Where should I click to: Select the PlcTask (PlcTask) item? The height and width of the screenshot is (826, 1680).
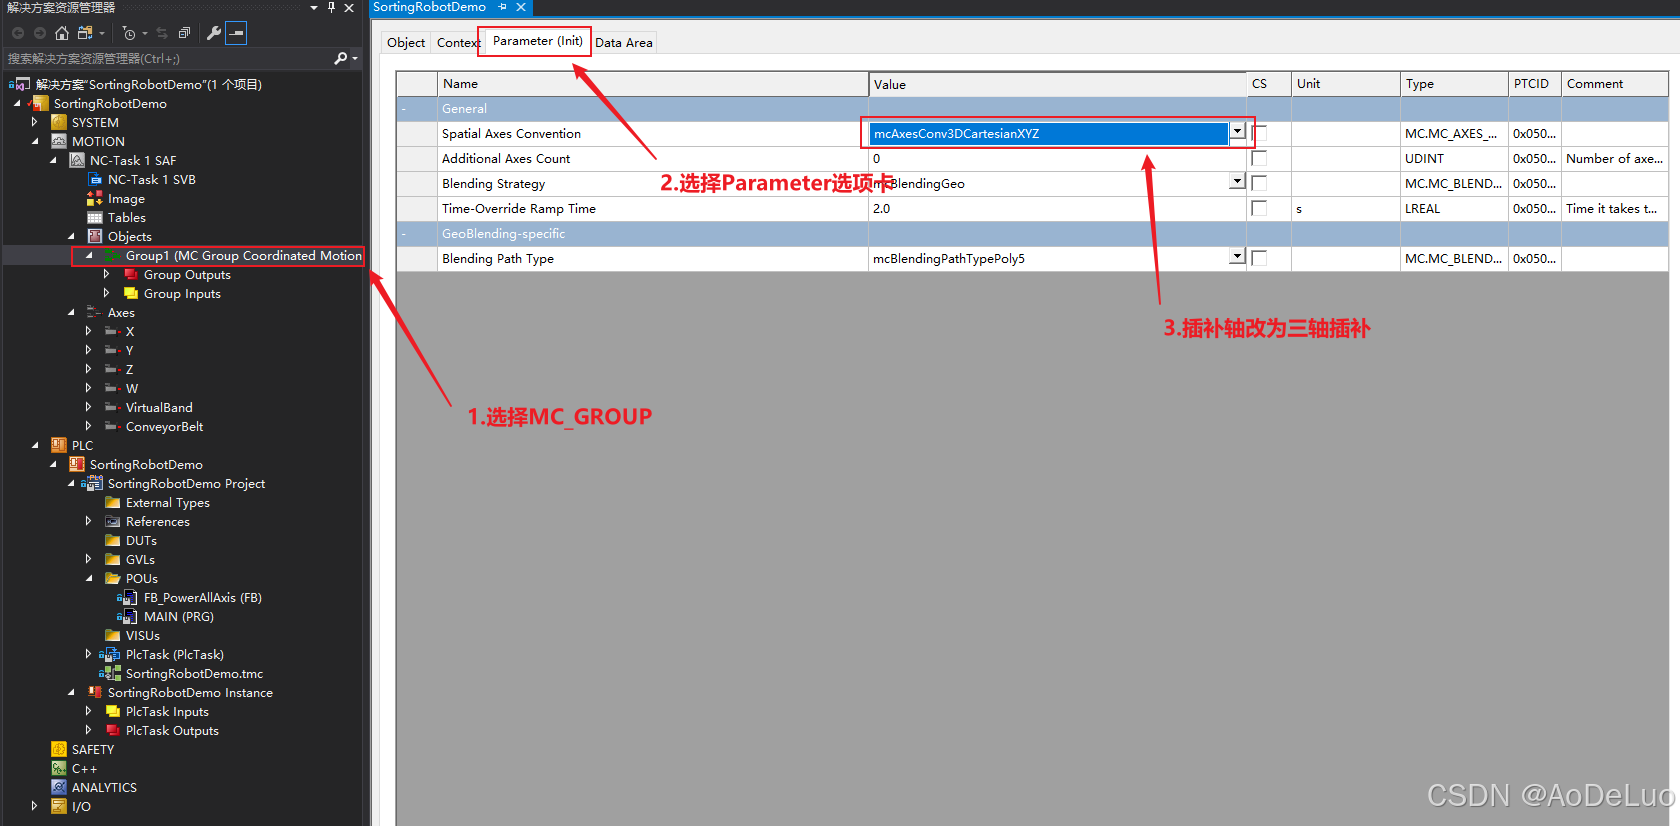(x=174, y=654)
